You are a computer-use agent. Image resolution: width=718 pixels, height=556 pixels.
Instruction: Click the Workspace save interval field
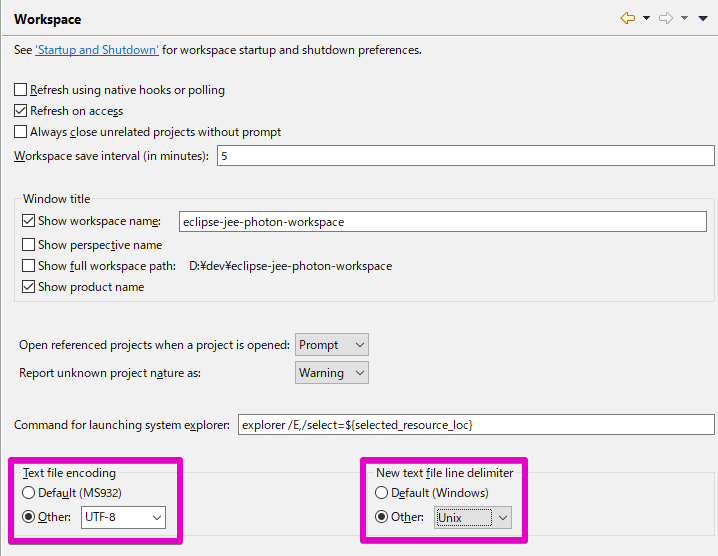coord(465,156)
